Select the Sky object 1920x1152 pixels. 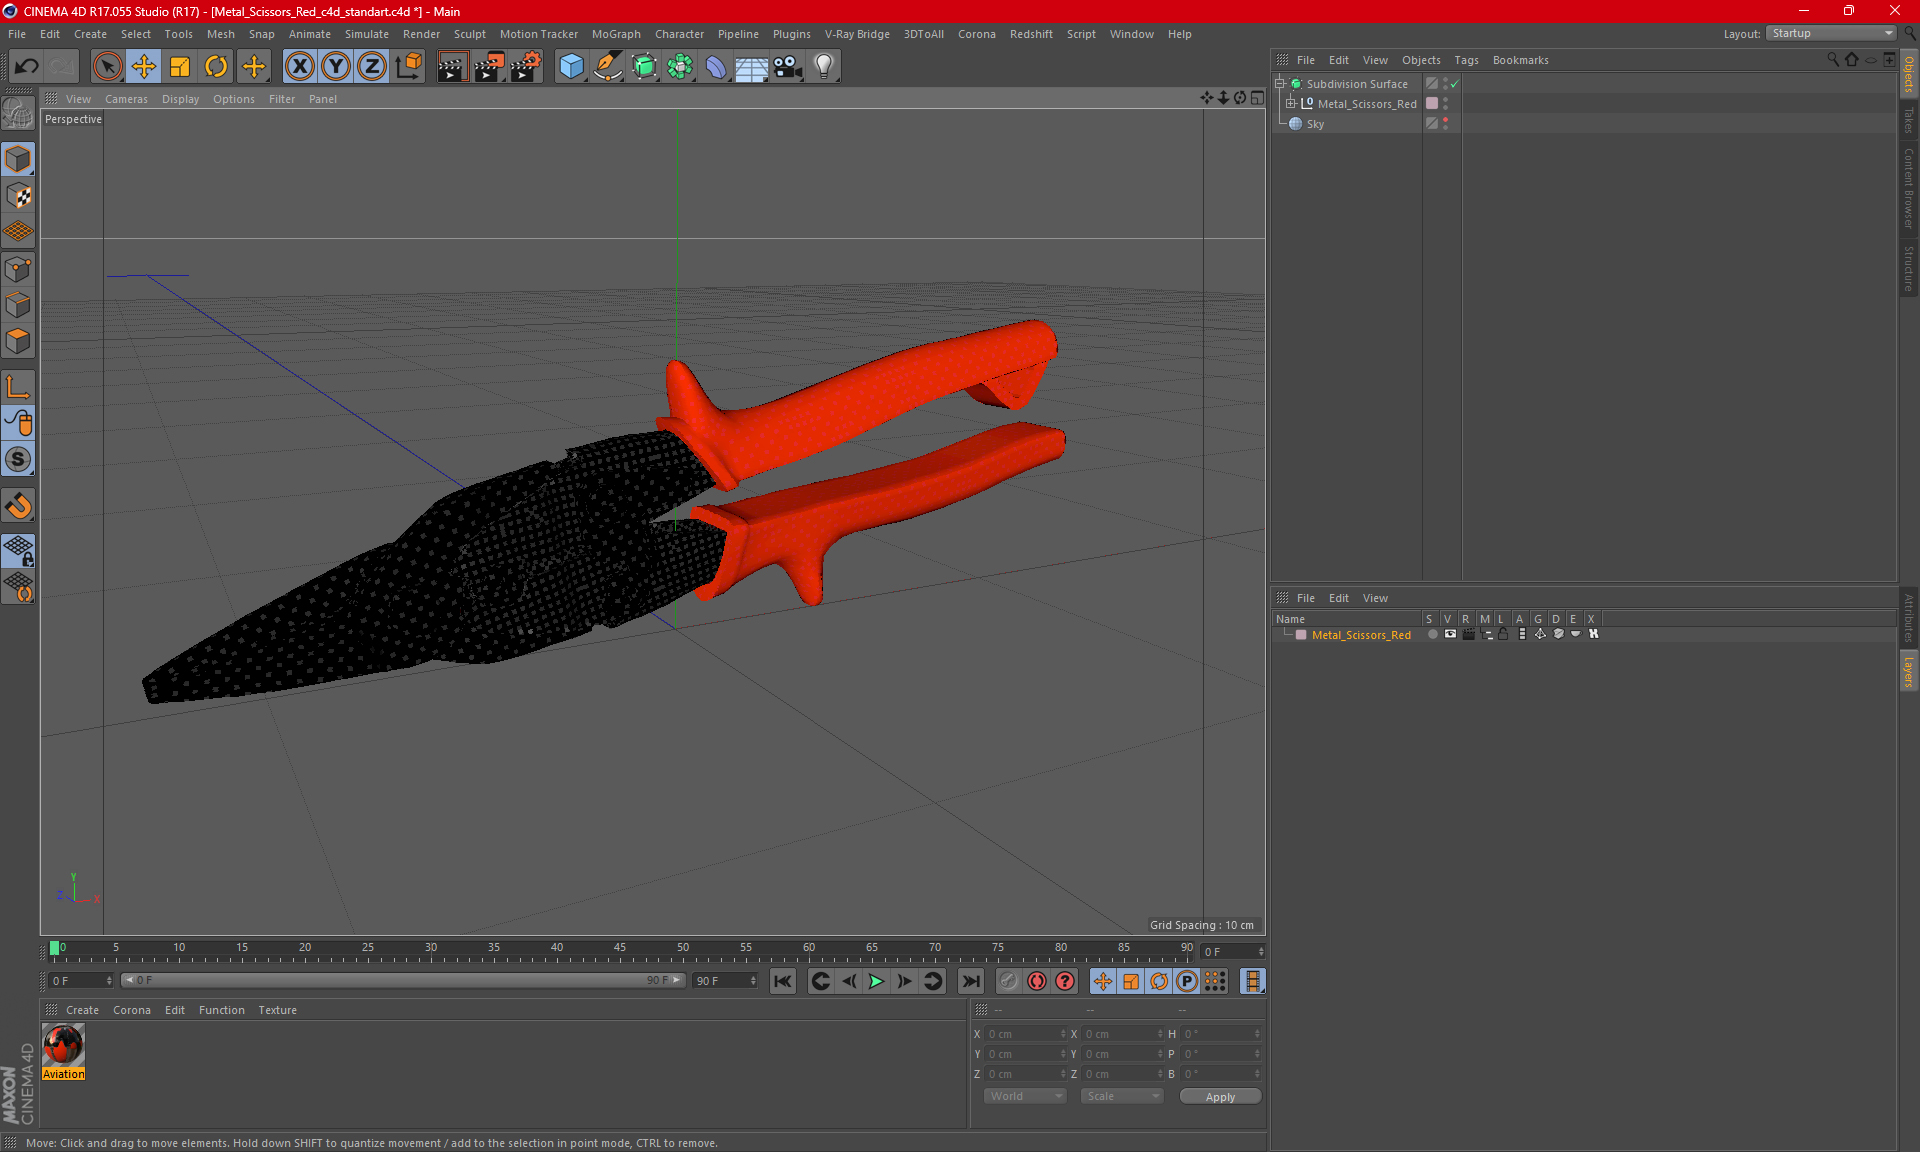pos(1315,124)
